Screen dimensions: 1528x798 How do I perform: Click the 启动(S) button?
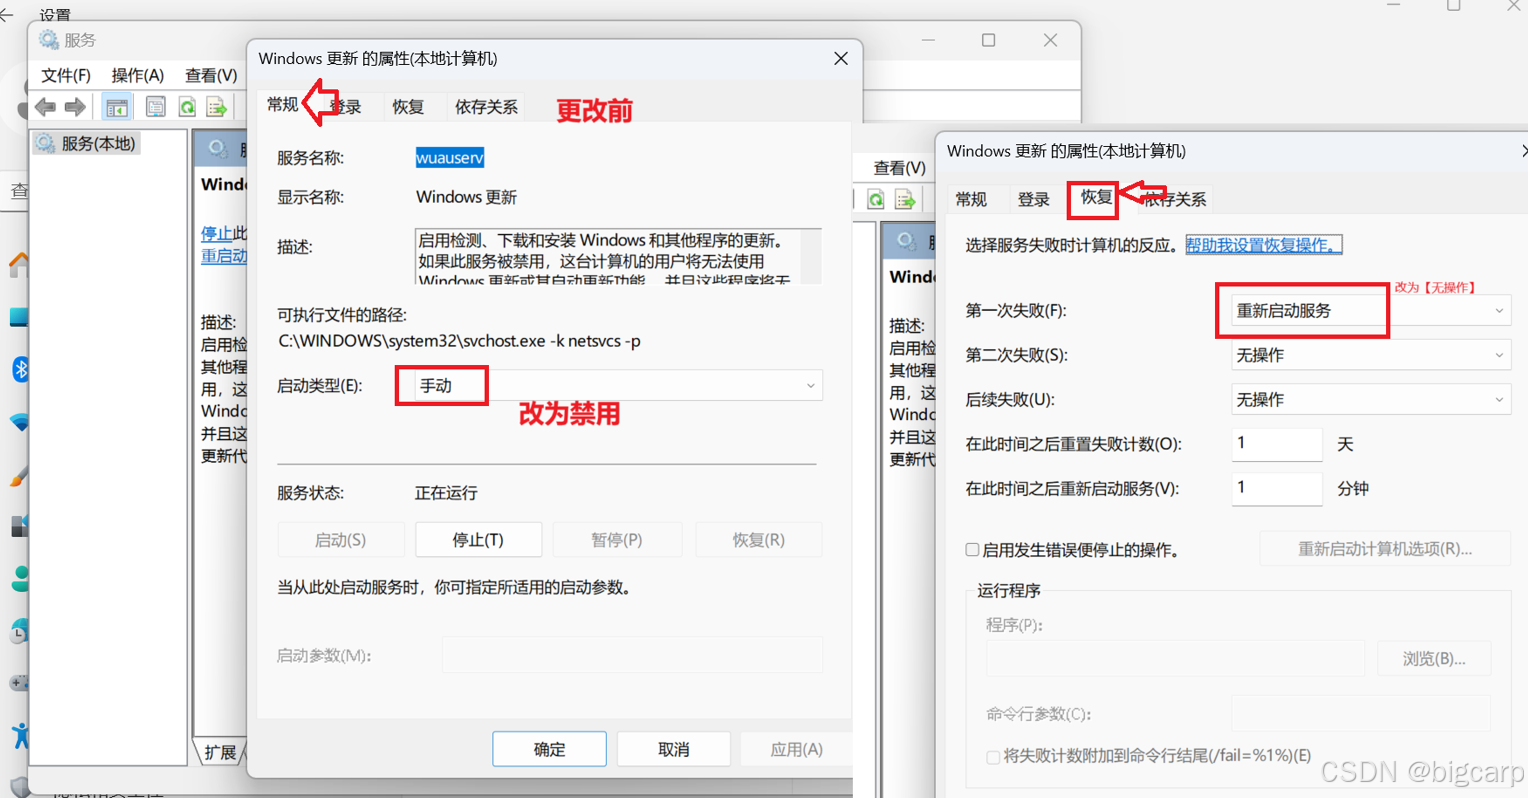click(340, 540)
